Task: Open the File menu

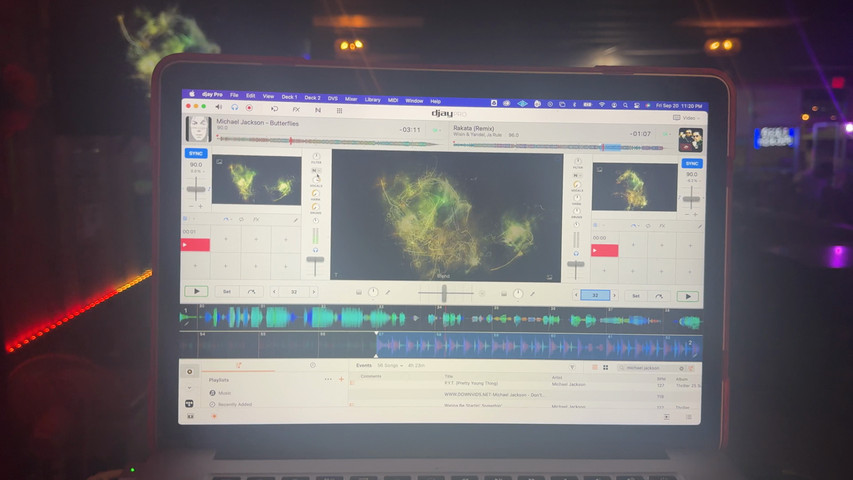Action: pyautogui.click(x=234, y=95)
